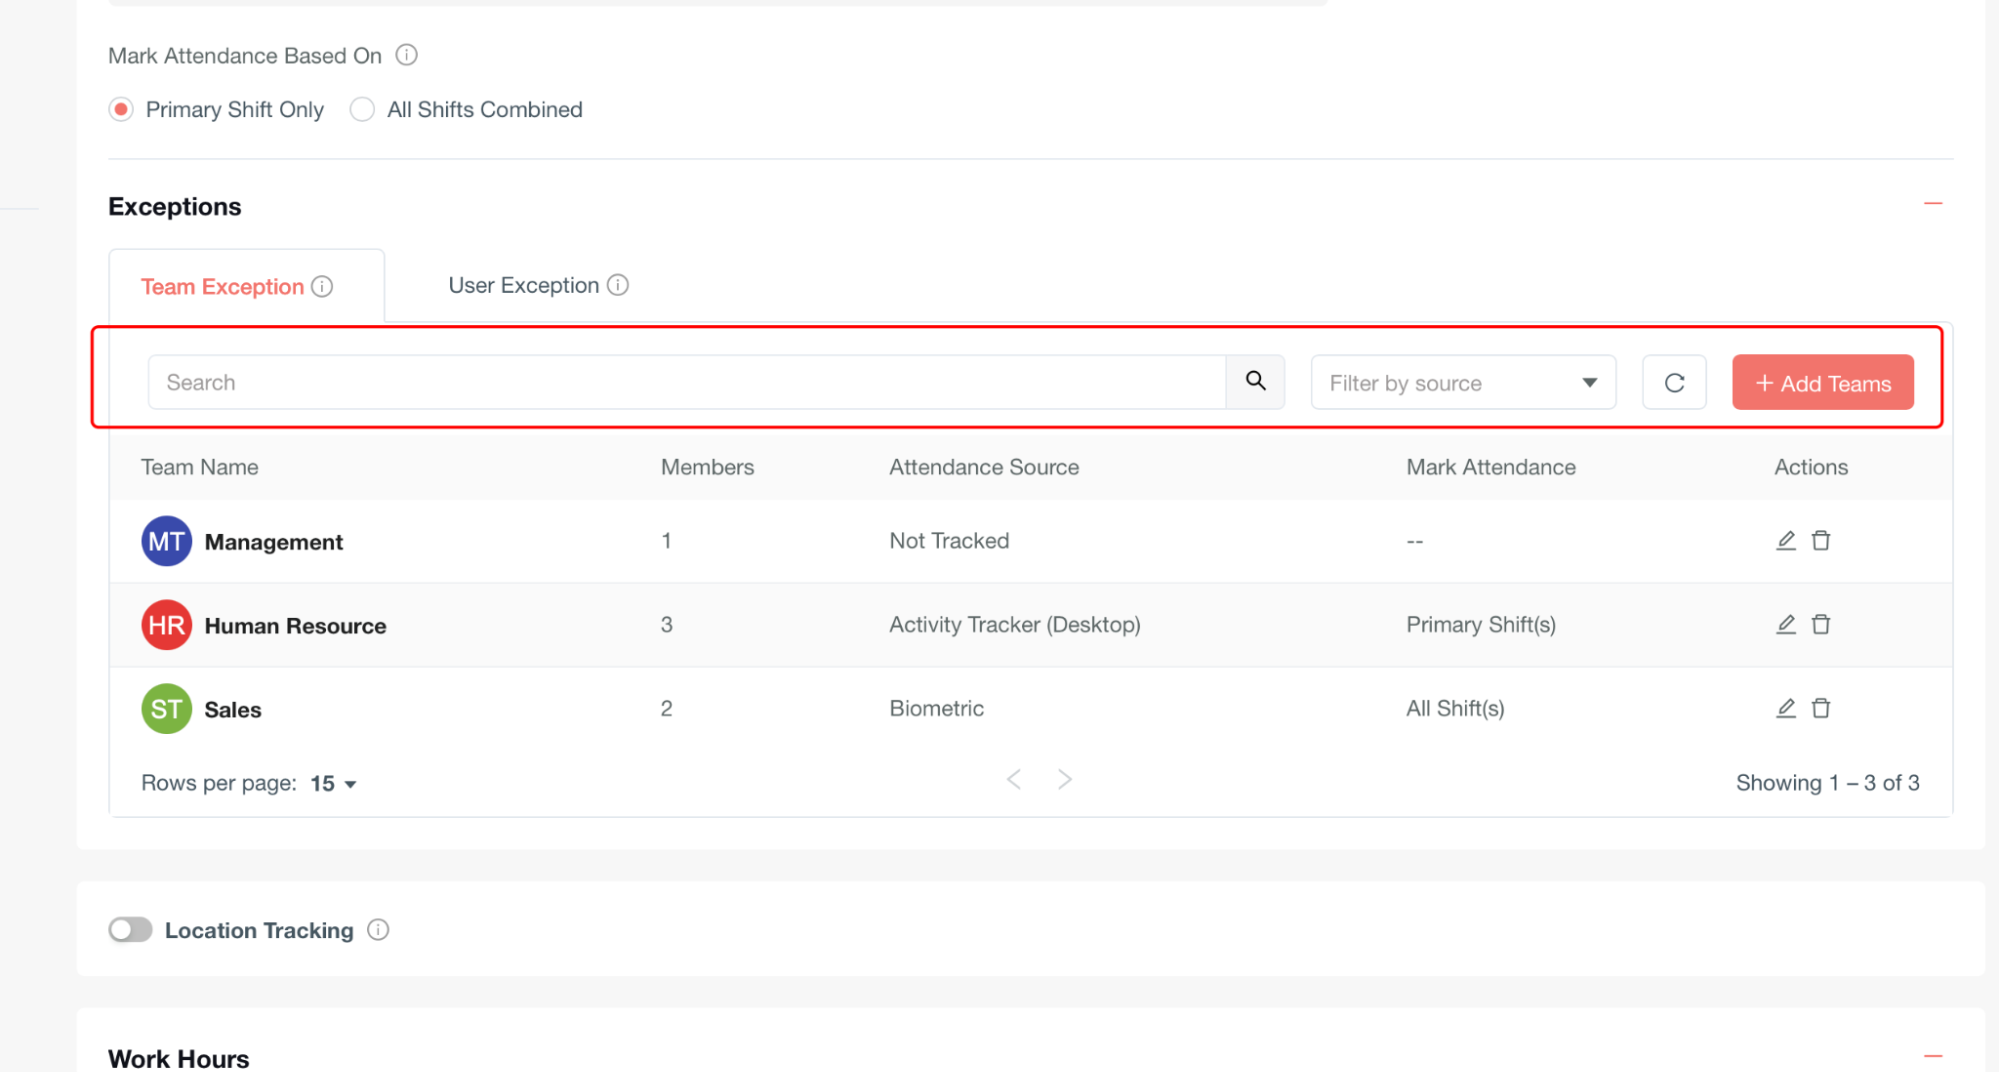1999x1072 pixels.
Task: Click into the team Search field
Action: coord(686,383)
